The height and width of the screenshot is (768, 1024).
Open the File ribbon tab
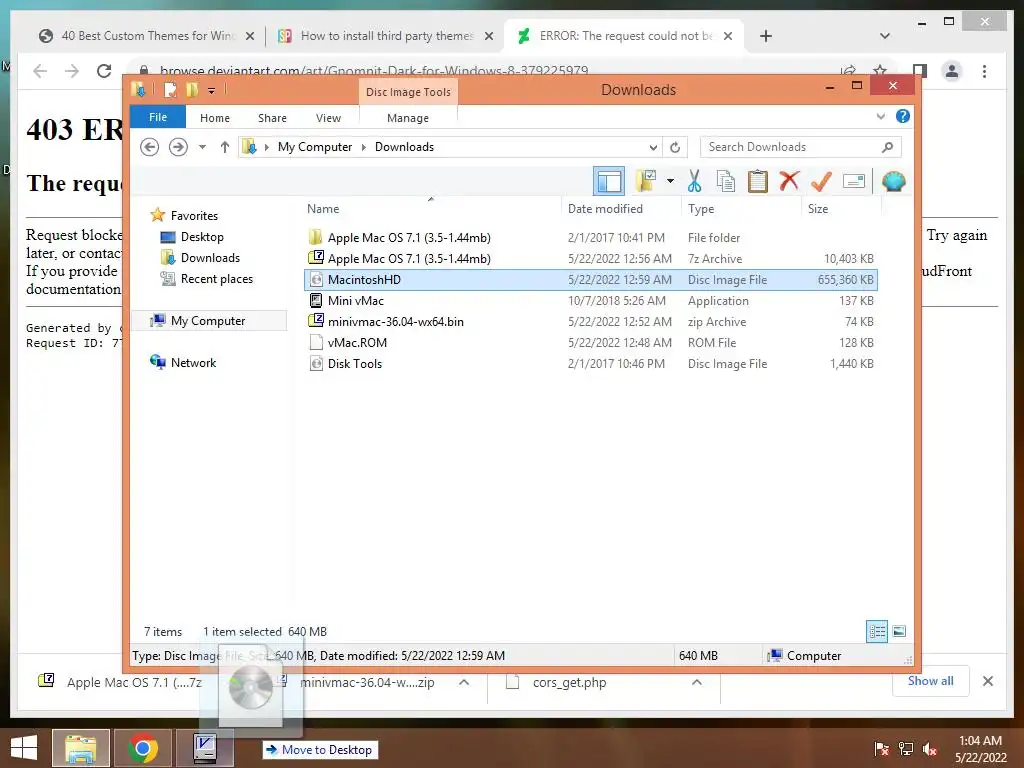click(x=158, y=117)
